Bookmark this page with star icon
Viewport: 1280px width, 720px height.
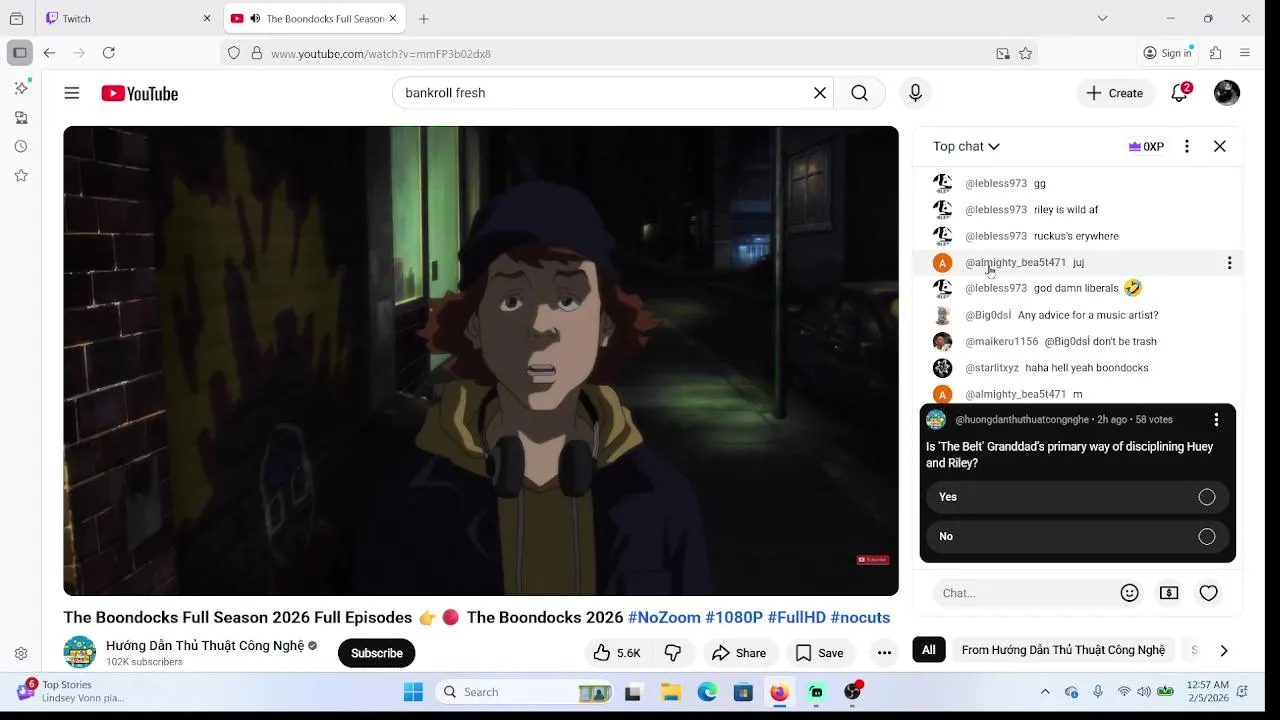(x=1025, y=53)
